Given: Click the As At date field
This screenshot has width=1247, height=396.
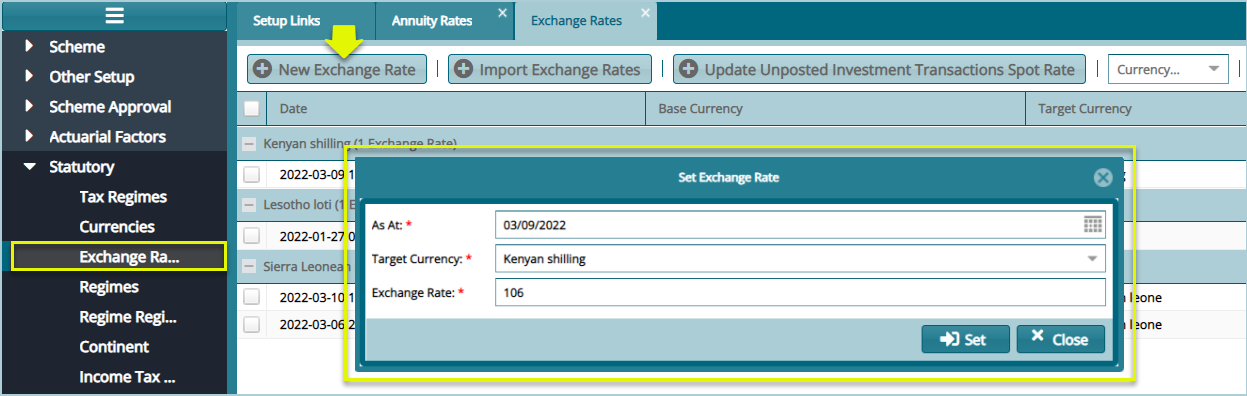Looking at the screenshot, I should (800, 224).
